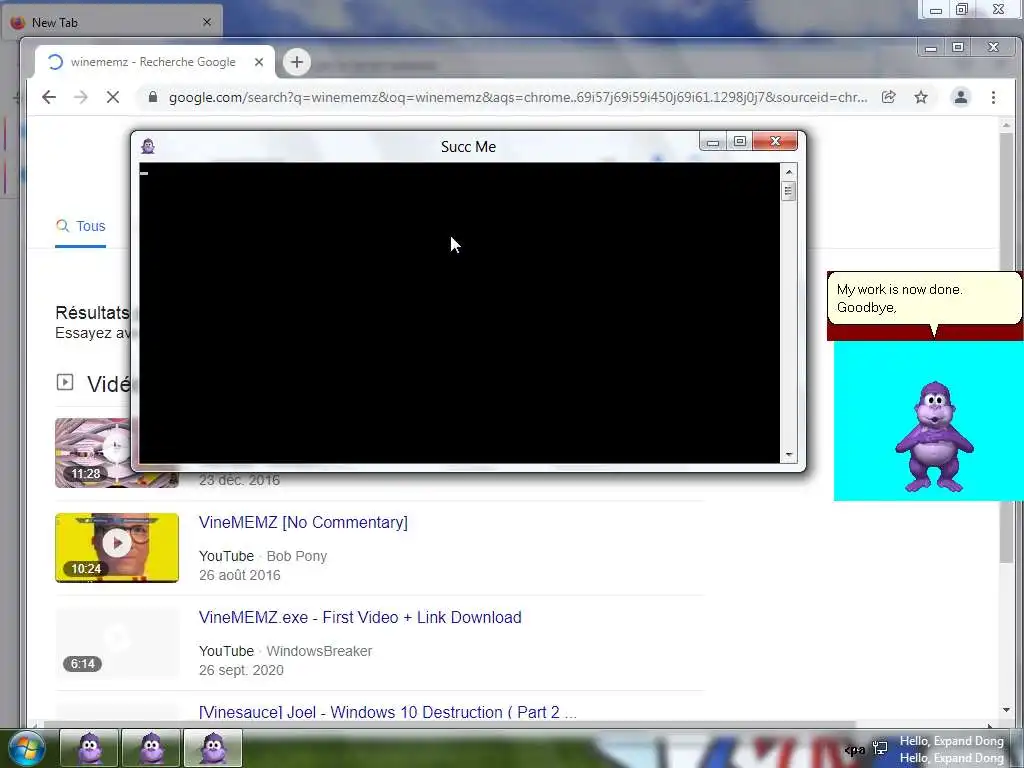Click Chrome page scrollbar down arrow
The height and width of the screenshot is (768, 1024).
tap(1006, 710)
